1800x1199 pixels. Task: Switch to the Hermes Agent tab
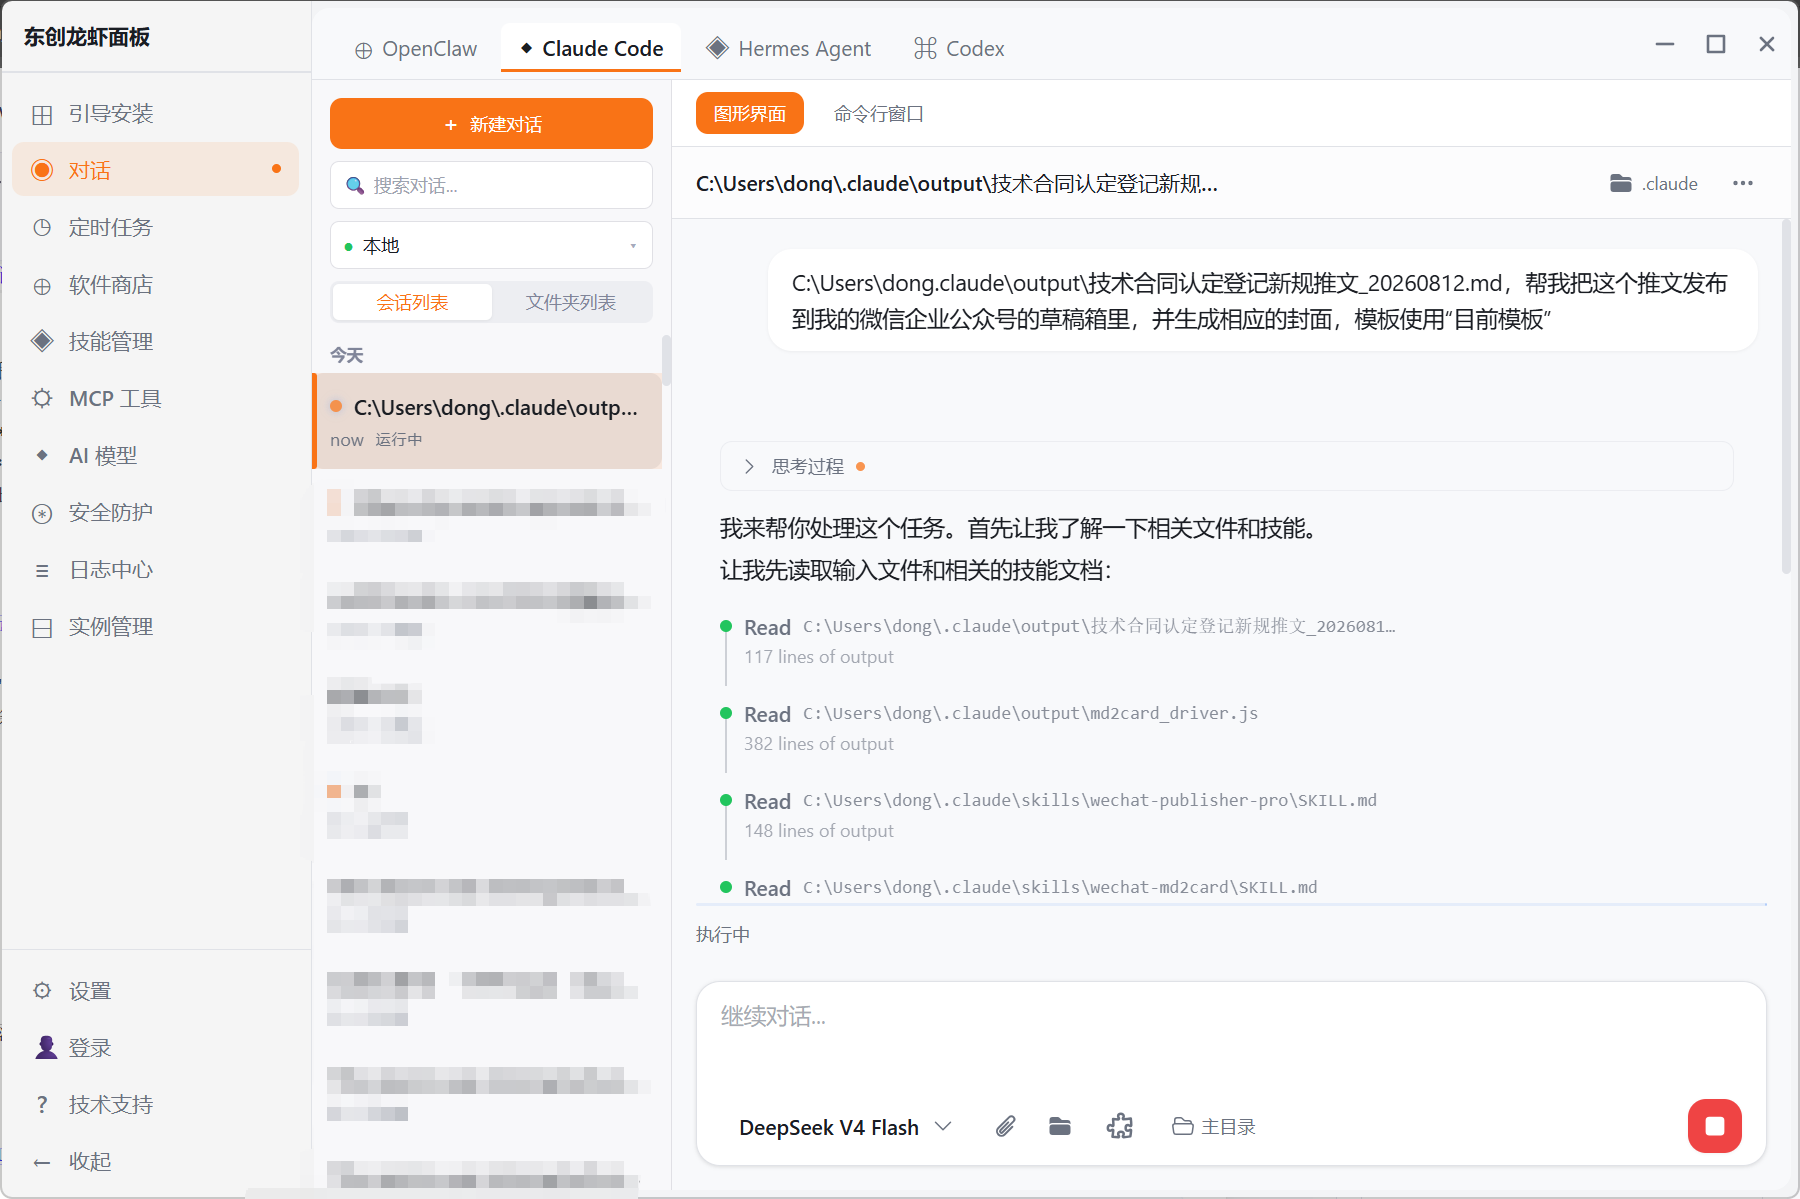pos(789,49)
